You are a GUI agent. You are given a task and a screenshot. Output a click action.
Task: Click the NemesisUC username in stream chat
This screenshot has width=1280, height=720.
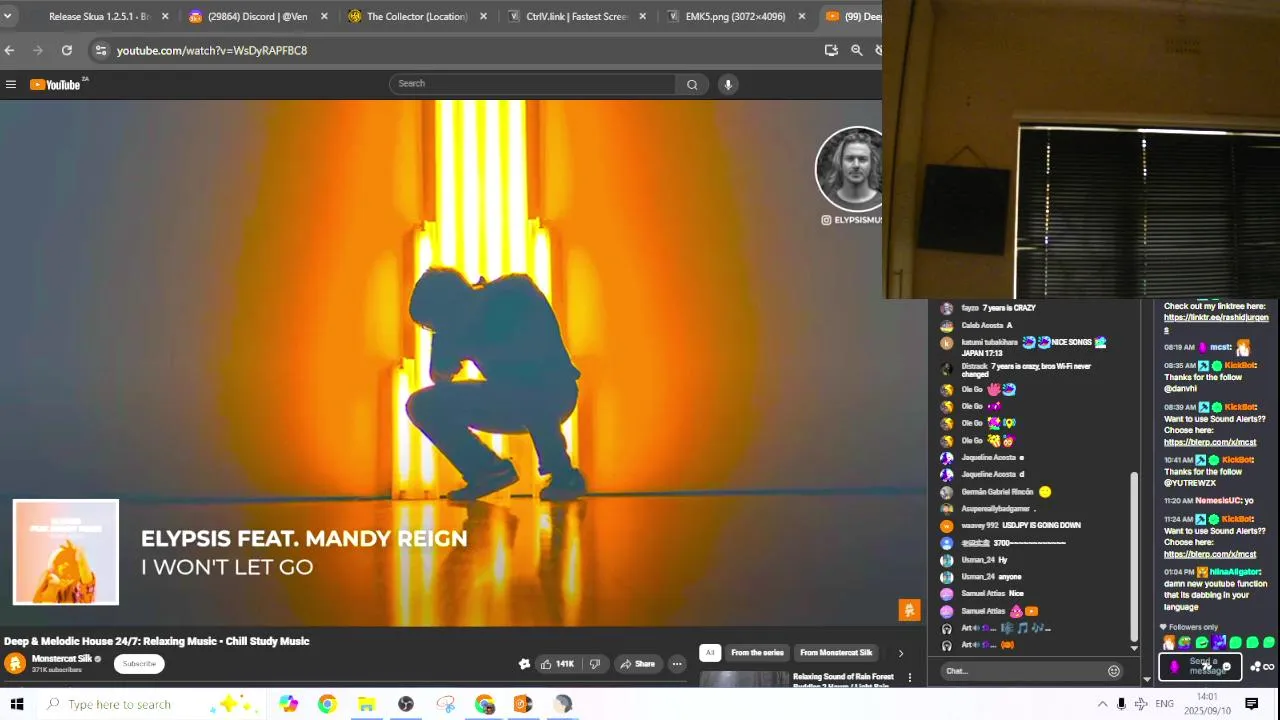pyautogui.click(x=1217, y=501)
